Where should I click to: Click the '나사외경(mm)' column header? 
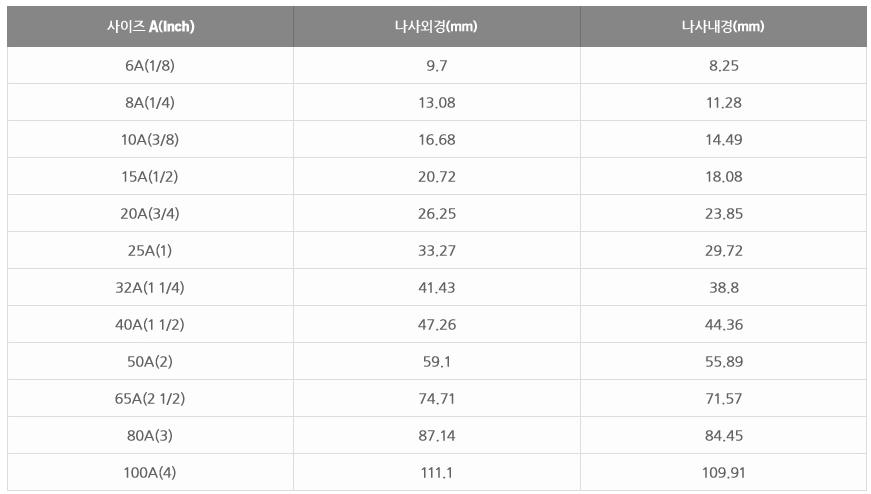436,27
